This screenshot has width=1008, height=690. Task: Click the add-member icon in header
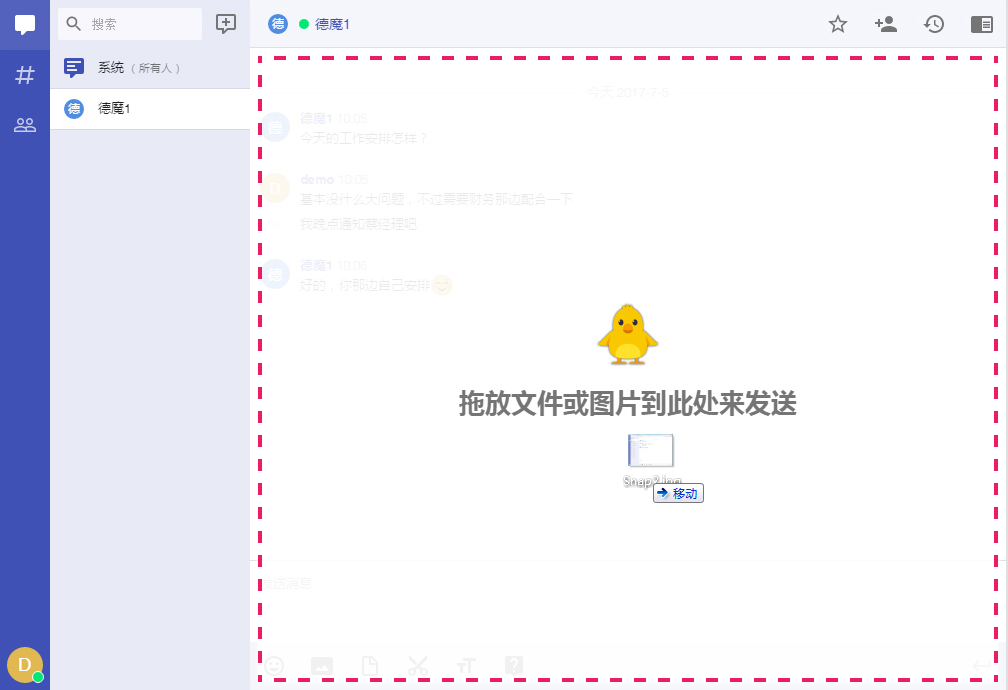[886, 24]
